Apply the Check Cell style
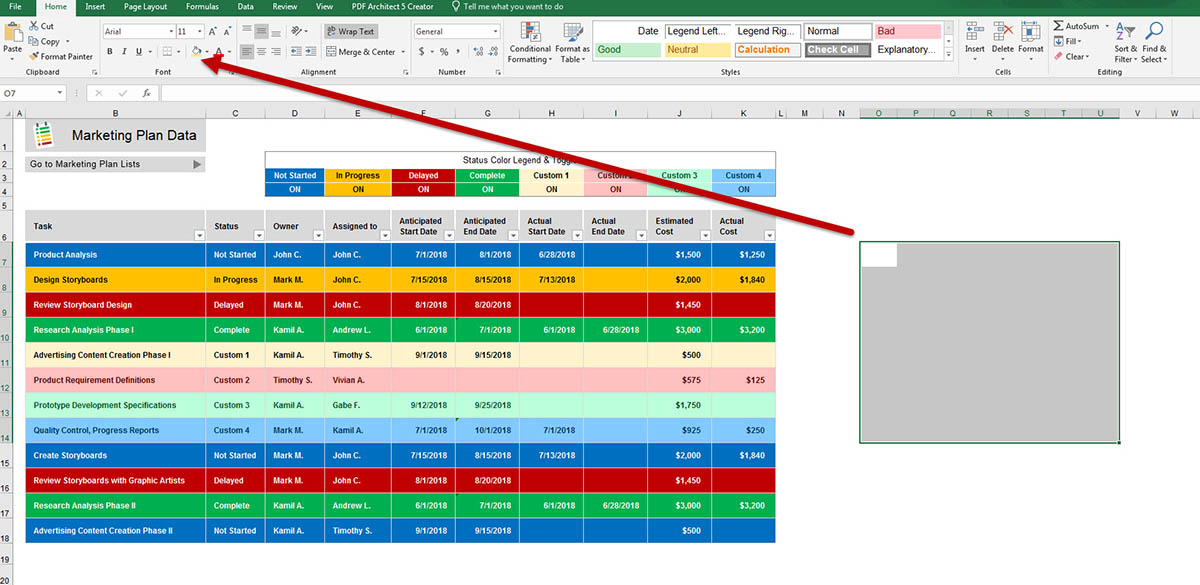The width and height of the screenshot is (1200, 585). [836, 48]
